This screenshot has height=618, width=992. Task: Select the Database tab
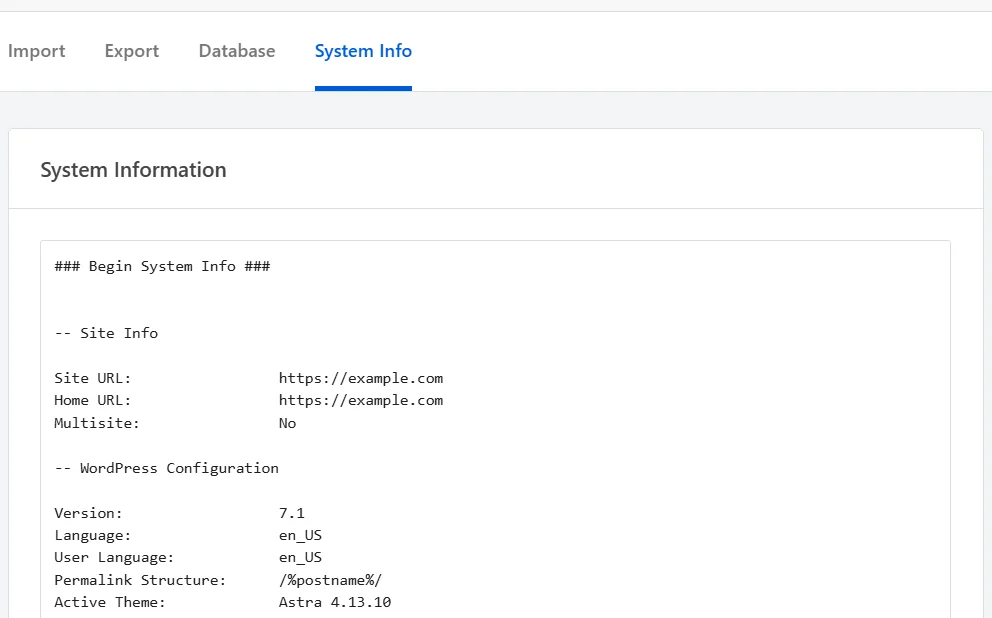[x=237, y=51]
